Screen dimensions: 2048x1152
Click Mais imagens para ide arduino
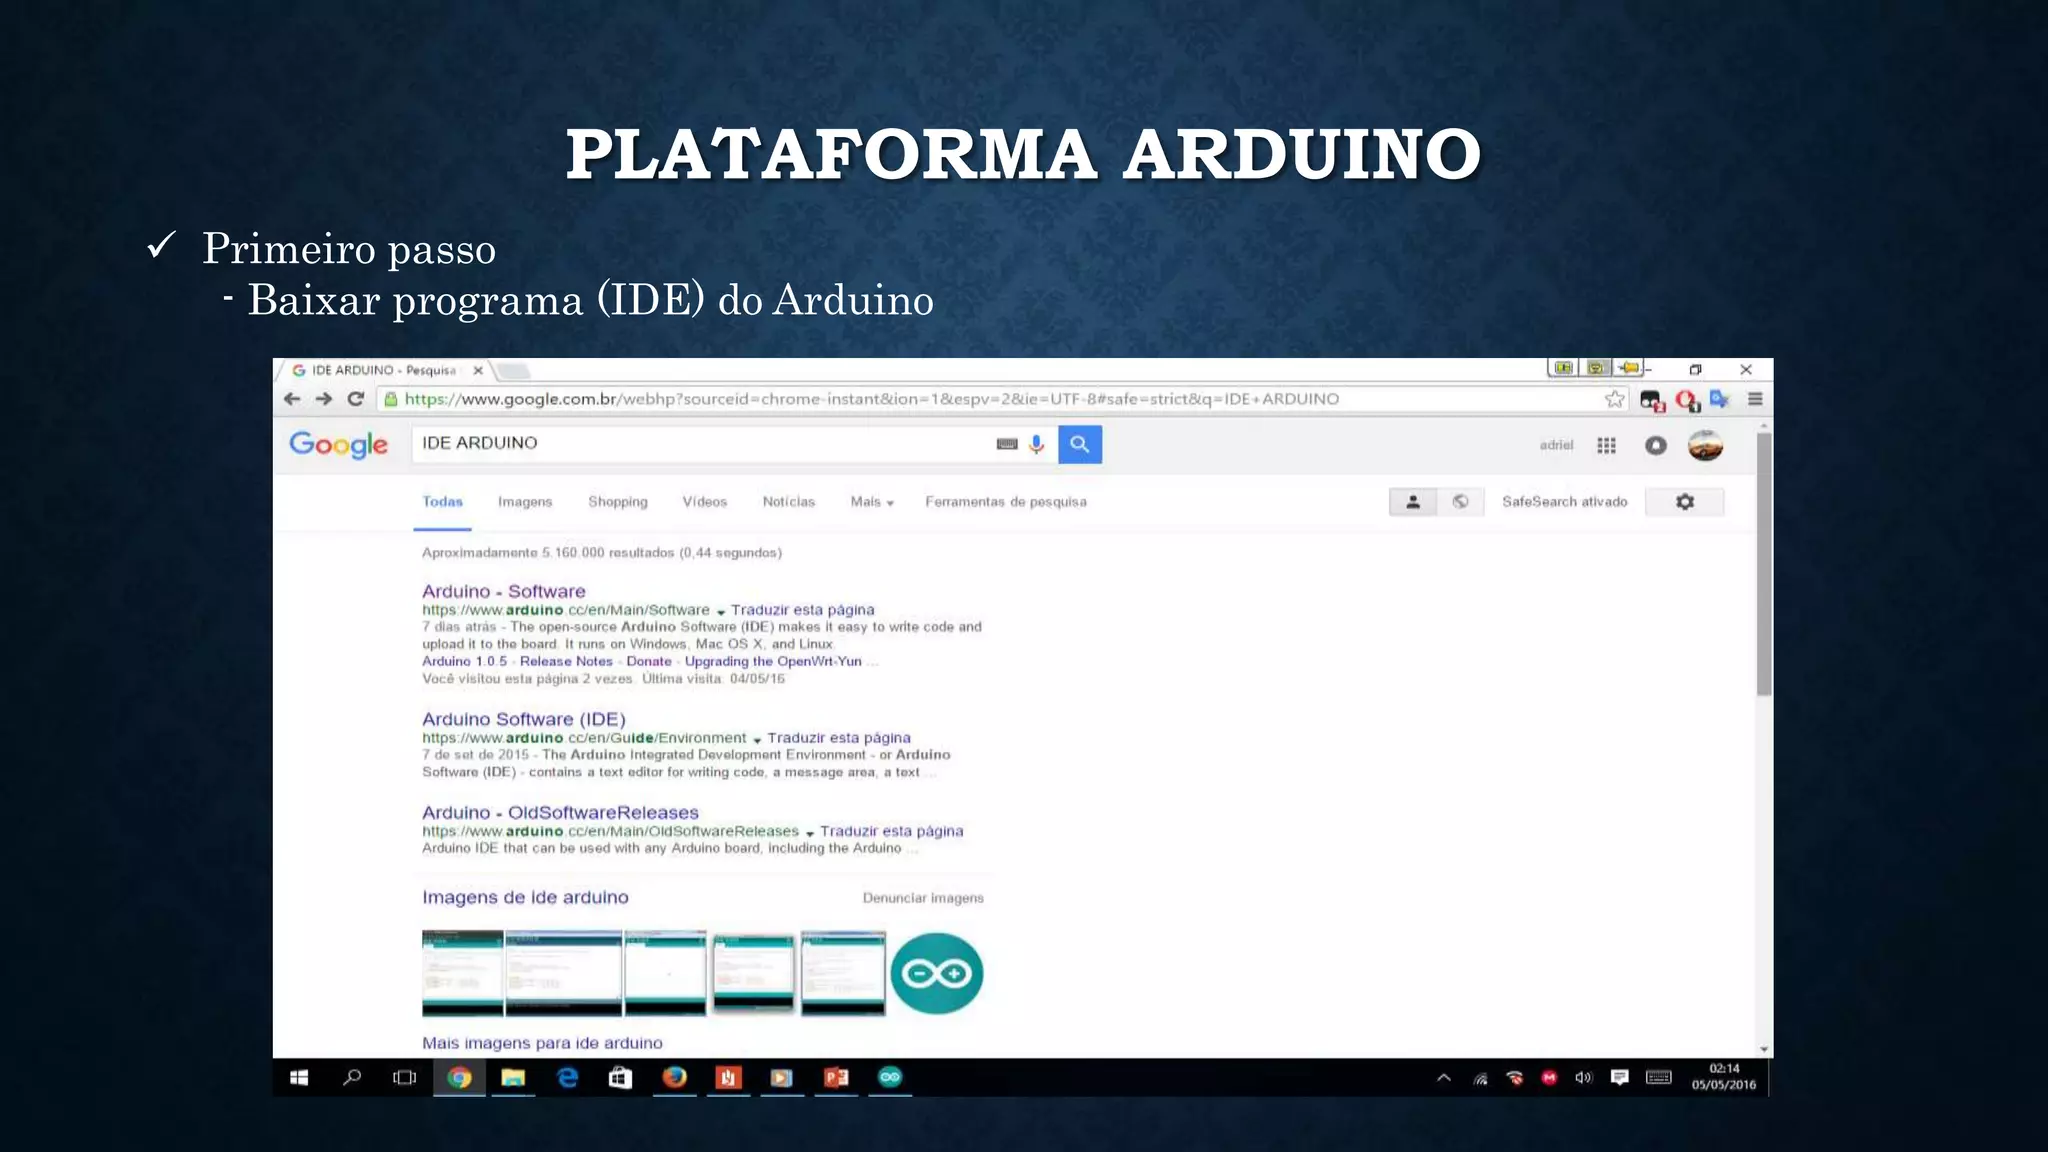click(542, 1043)
